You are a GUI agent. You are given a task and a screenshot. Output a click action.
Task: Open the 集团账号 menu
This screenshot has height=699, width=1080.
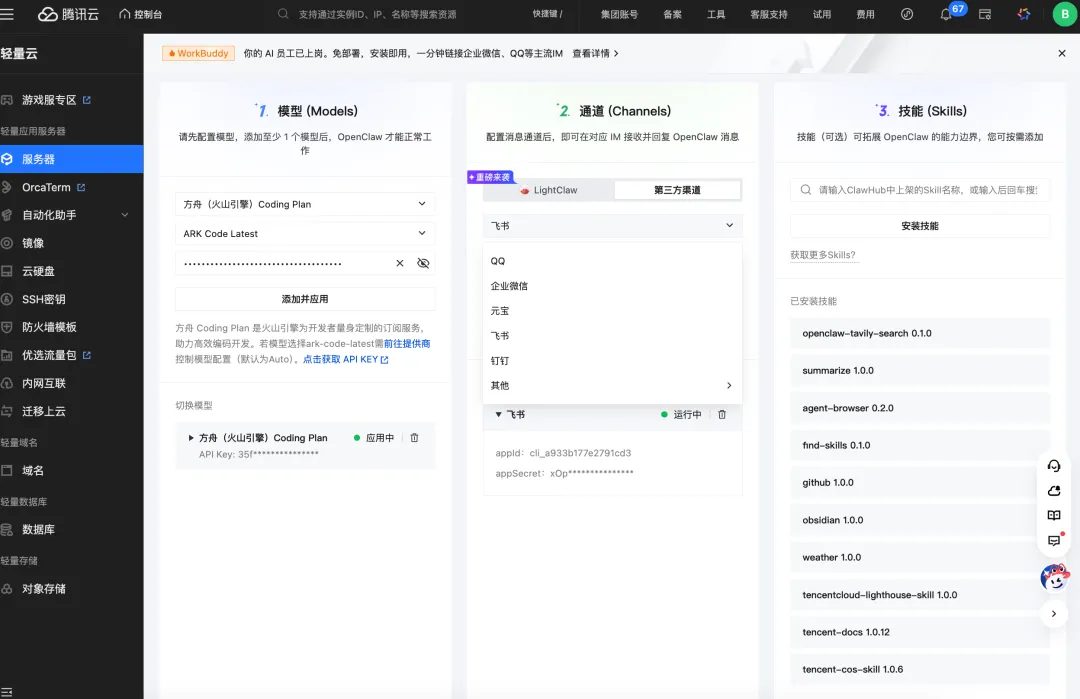619,14
